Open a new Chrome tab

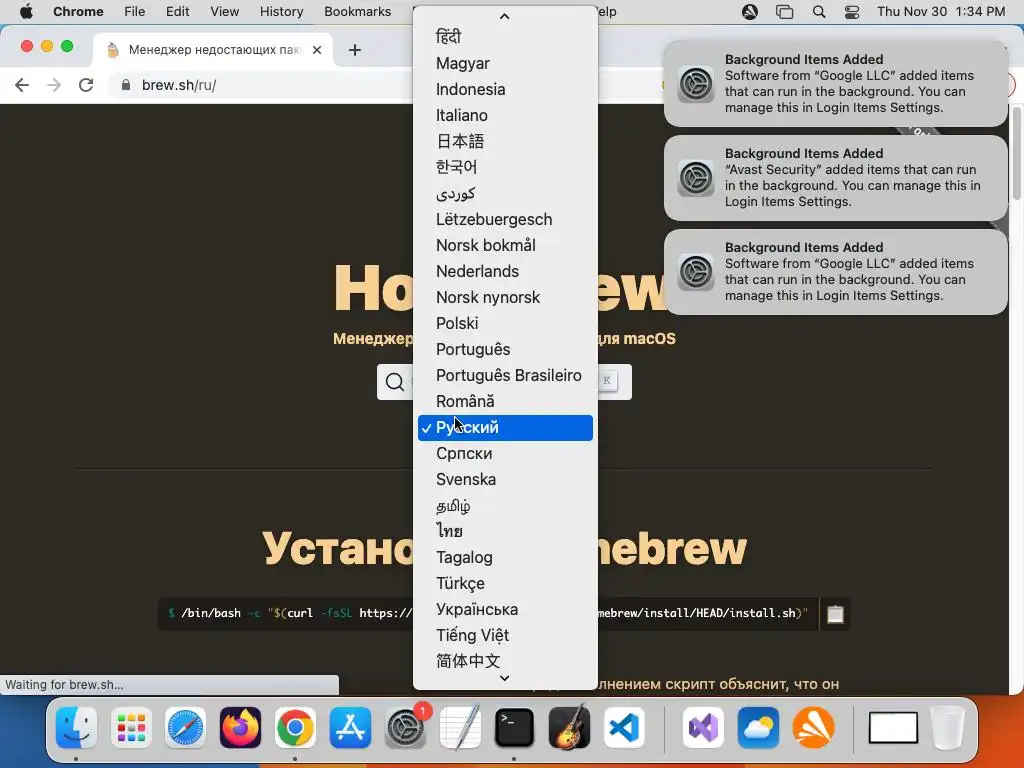tap(355, 50)
